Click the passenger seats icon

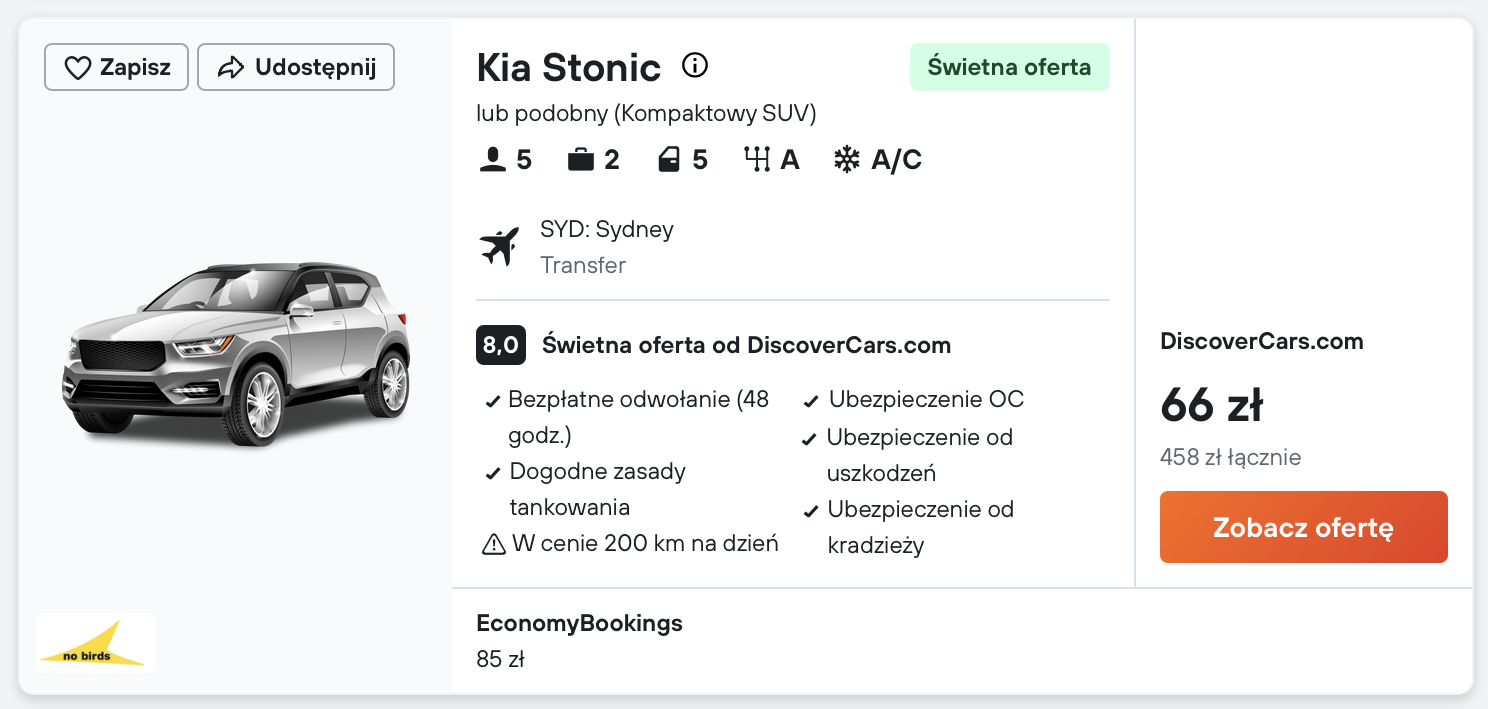[492, 160]
